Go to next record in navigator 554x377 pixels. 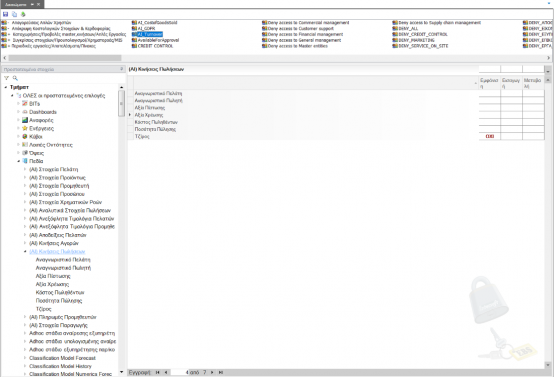point(212,372)
